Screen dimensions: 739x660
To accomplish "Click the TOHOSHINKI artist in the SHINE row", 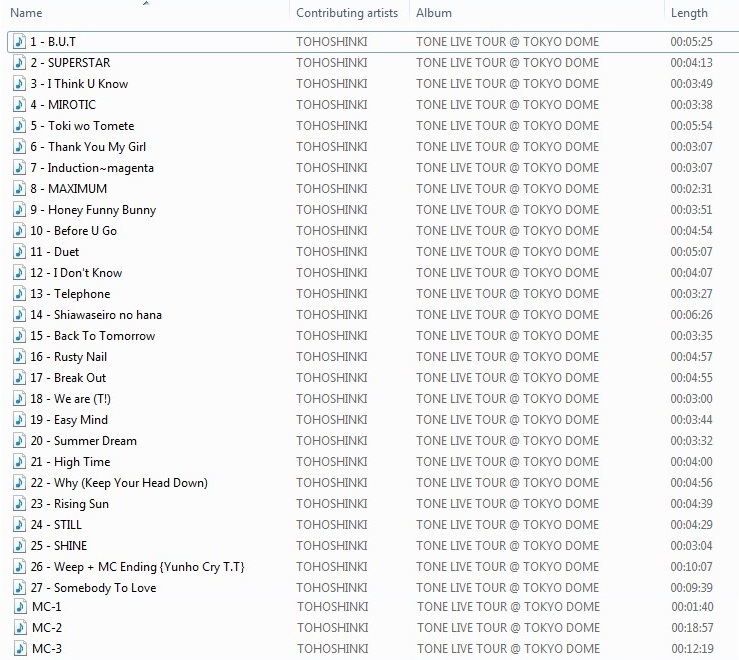I will 332,545.
